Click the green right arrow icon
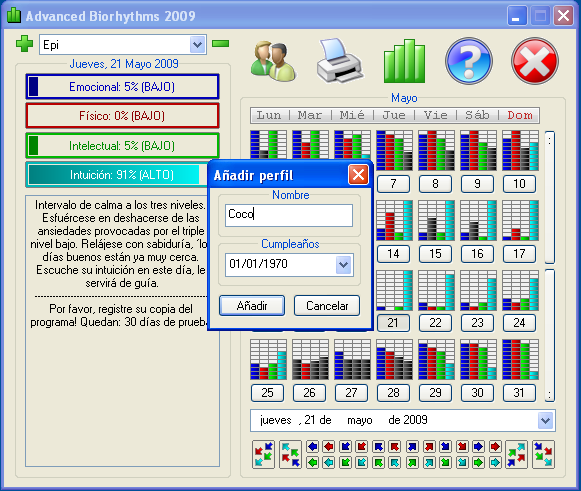Viewport: 581px width, 491px height. 478,462
